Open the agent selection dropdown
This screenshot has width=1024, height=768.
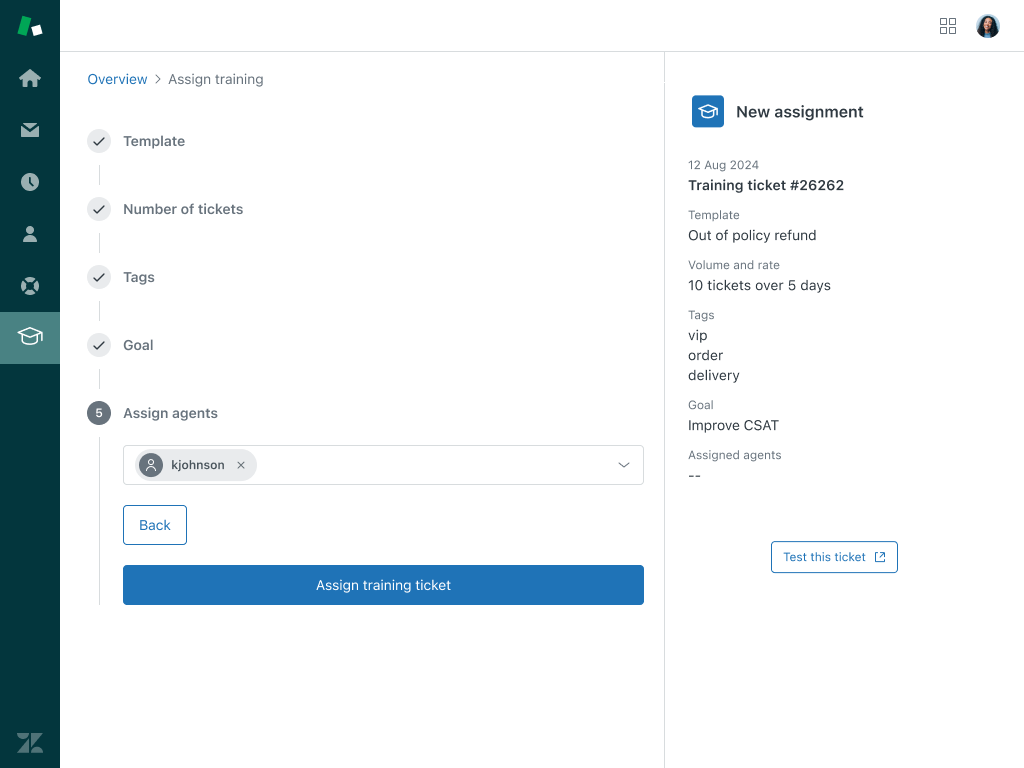tap(622, 464)
